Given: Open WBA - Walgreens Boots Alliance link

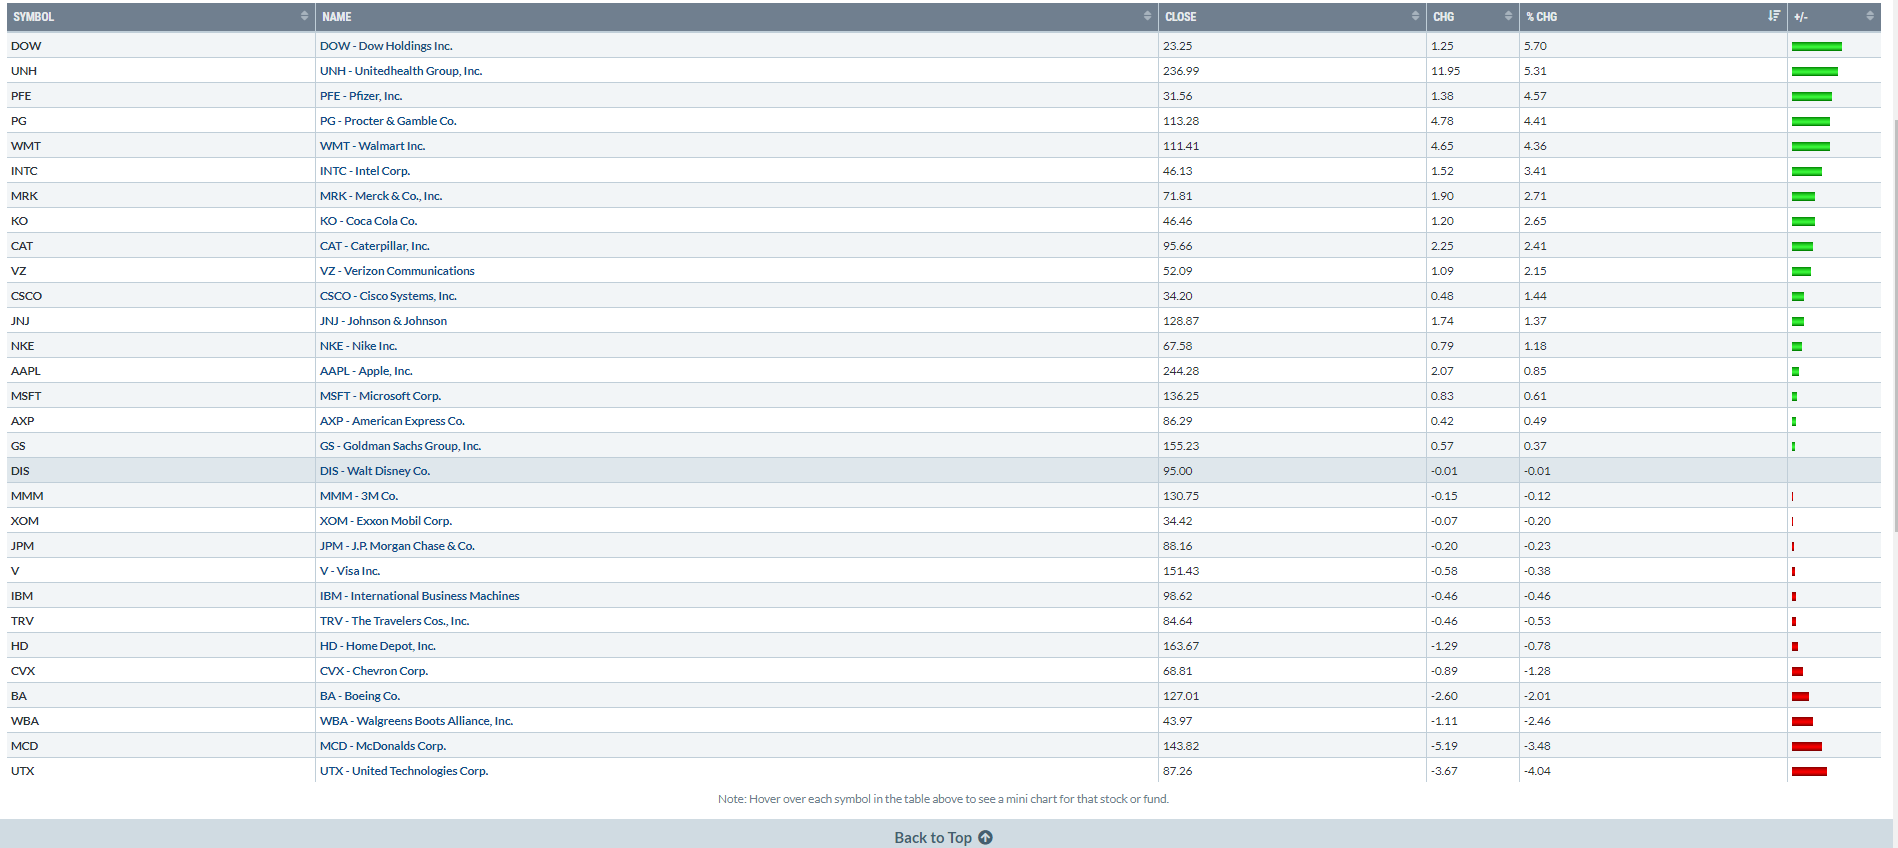Looking at the screenshot, I should coord(417,721).
